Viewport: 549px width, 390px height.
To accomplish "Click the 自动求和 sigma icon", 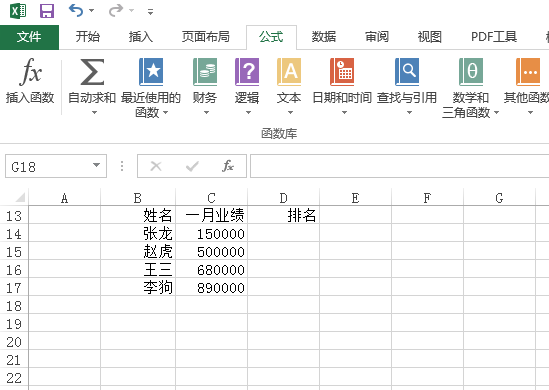I will point(92,72).
